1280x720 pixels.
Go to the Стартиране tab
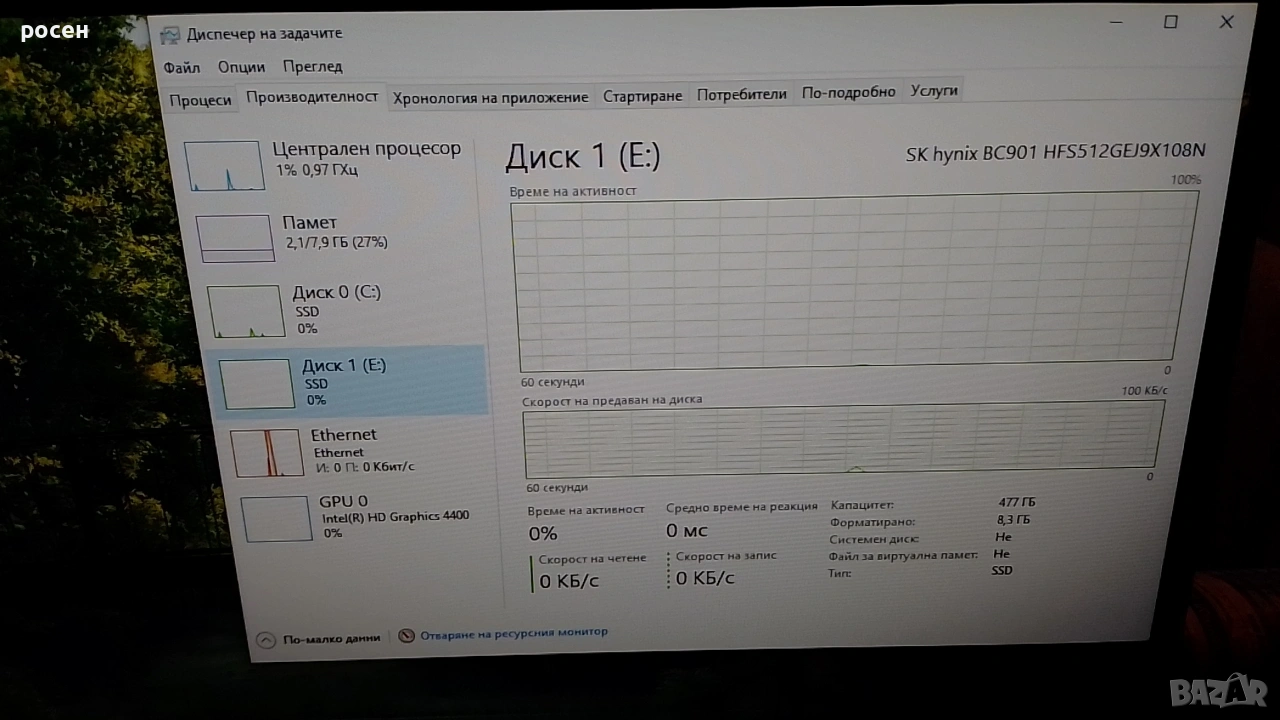(642, 96)
